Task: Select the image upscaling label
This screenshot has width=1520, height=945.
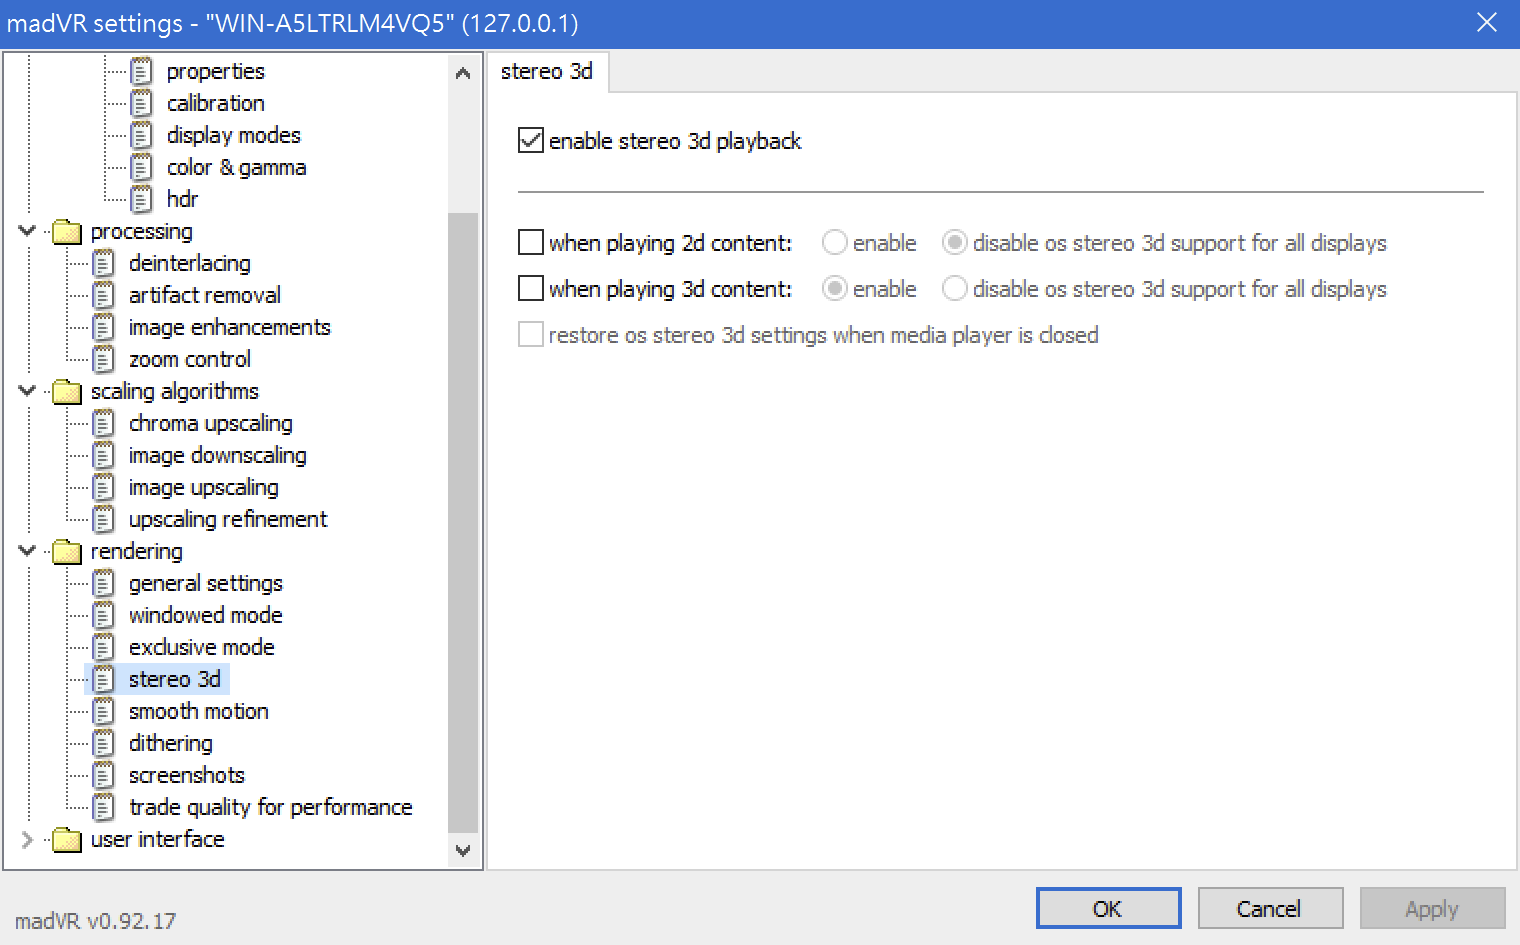Action: click(204, 487)
